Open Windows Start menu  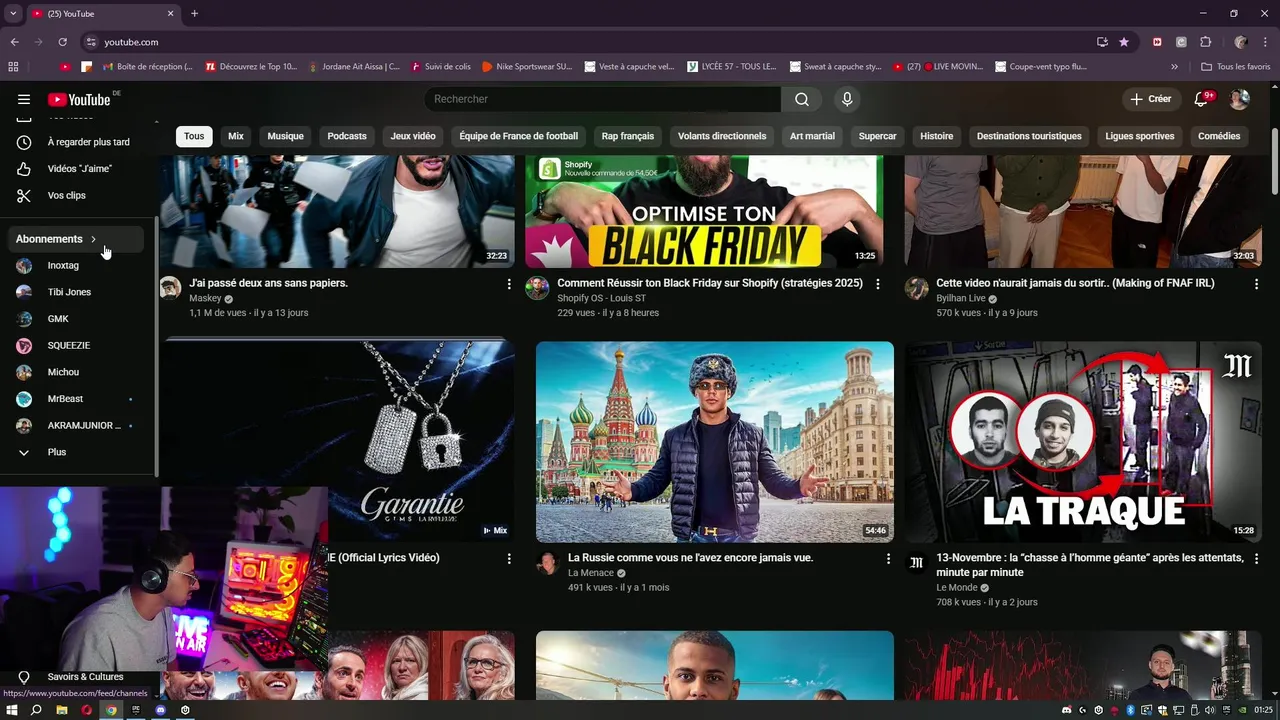coord(12,710)
